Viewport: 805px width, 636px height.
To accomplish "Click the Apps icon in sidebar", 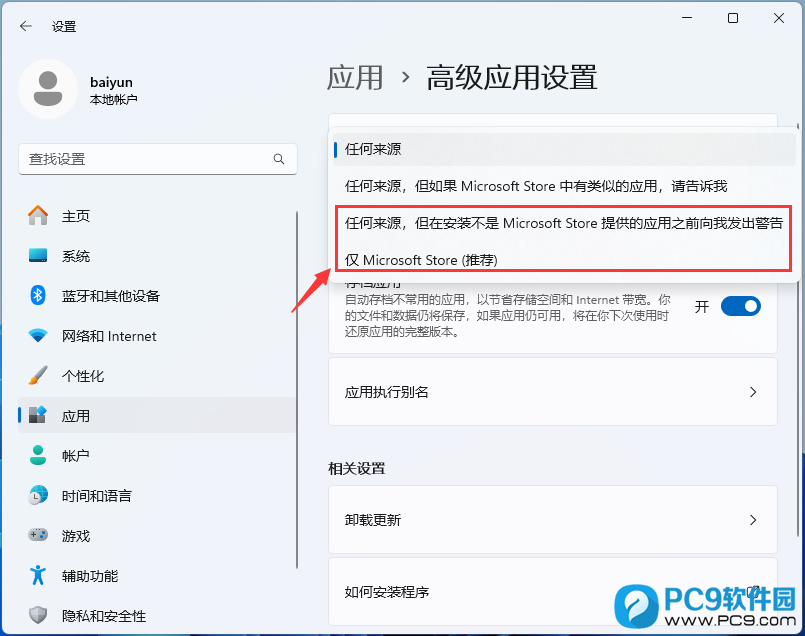I will coord(38,415).
